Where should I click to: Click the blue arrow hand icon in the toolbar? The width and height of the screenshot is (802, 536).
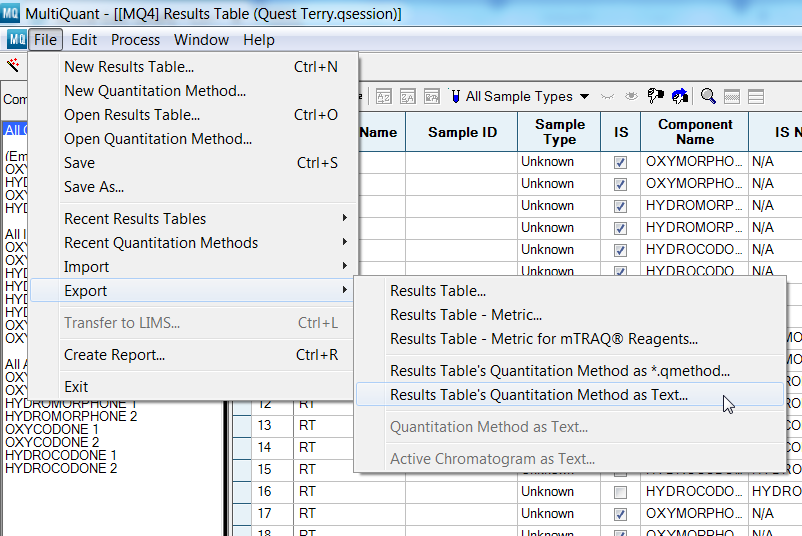pyautogui.click(x=680, y=96)
